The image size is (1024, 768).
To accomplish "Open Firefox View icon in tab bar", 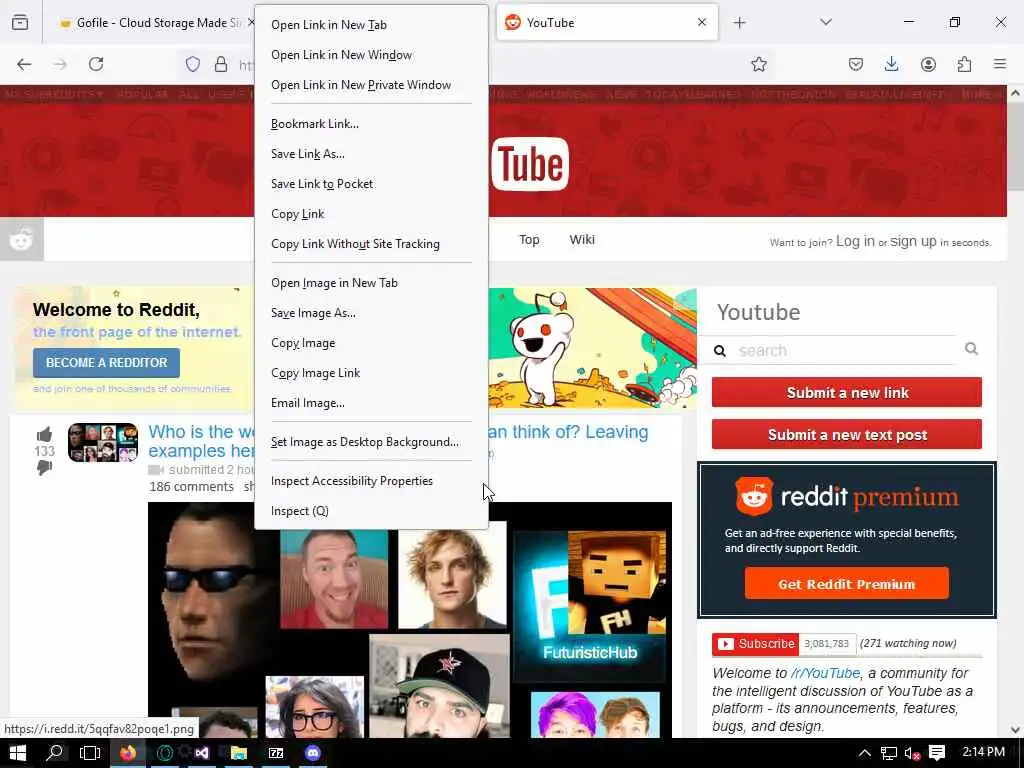I will click(x=20, y=22).
